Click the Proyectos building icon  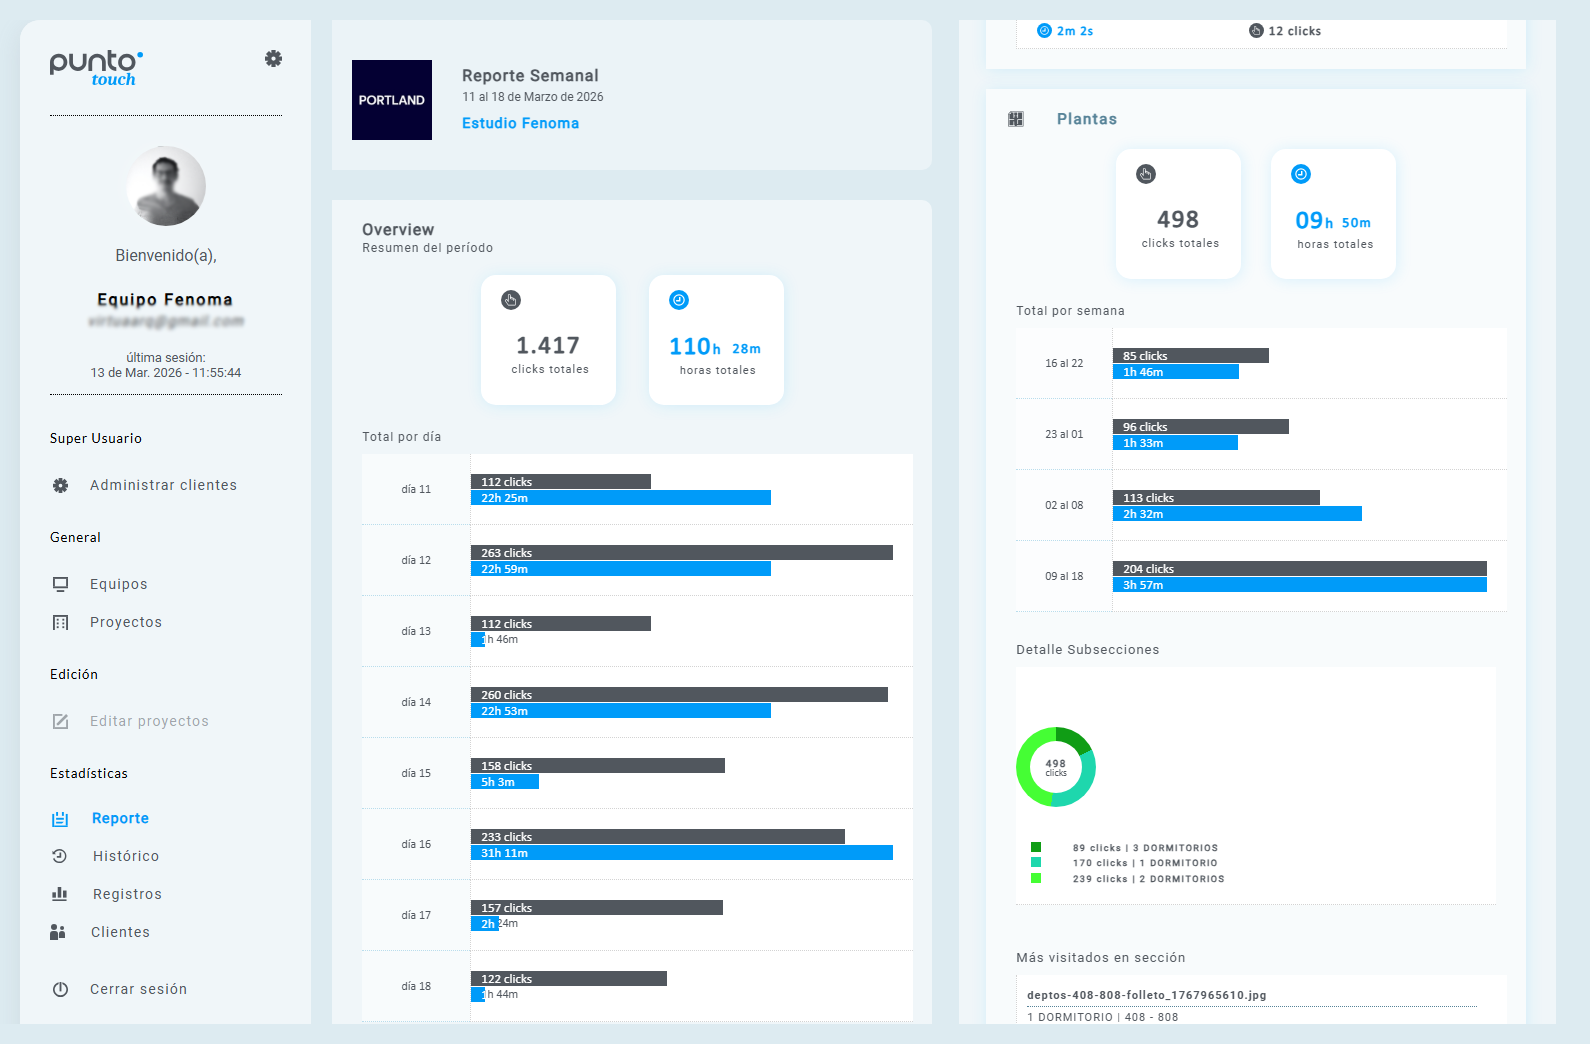tap(61, 623)
